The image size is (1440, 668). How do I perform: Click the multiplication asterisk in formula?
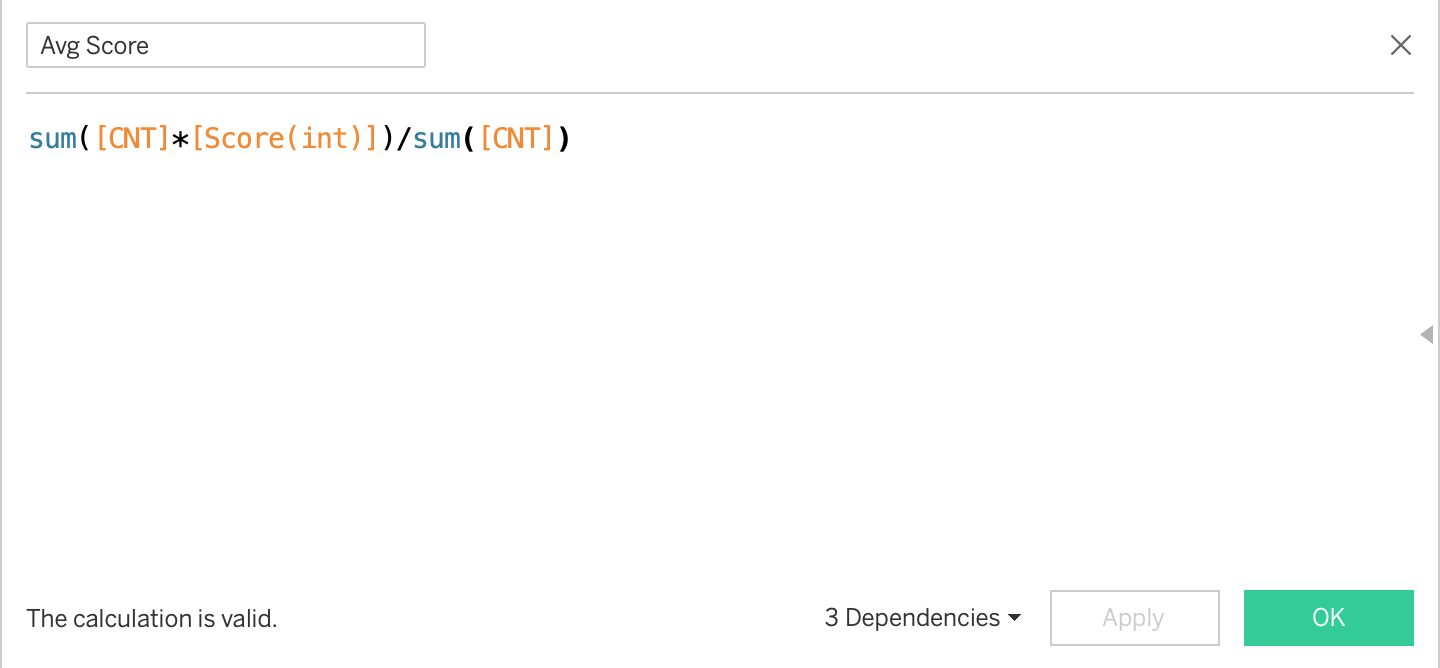tap(181, 138)
